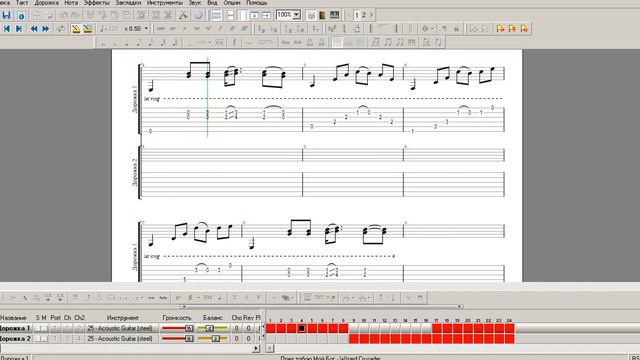Select page 1 in page navigator
This screenshot has height=360, width=640.
[x=357, y=15]
